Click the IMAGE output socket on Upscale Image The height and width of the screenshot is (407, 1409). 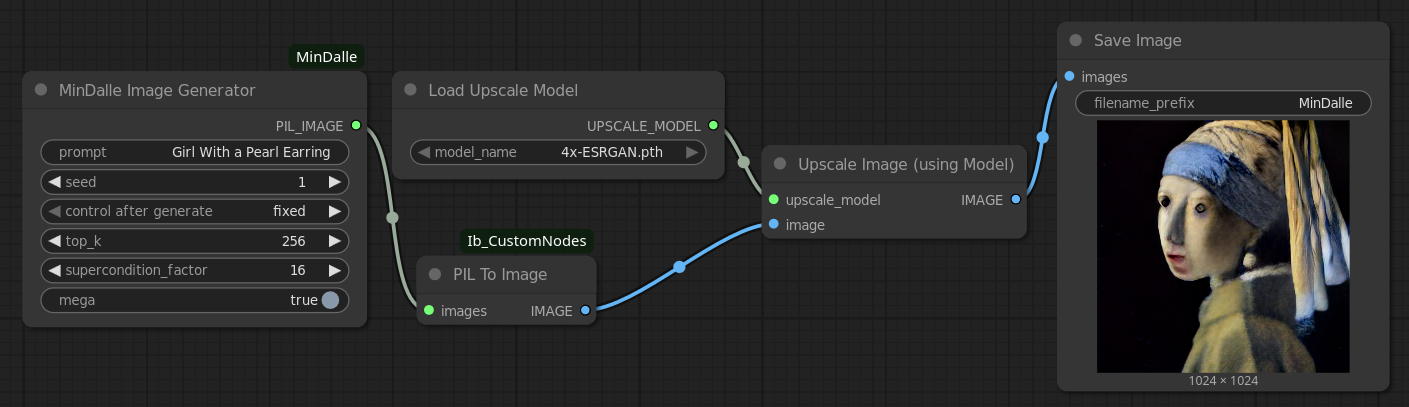click(1016, 200)
